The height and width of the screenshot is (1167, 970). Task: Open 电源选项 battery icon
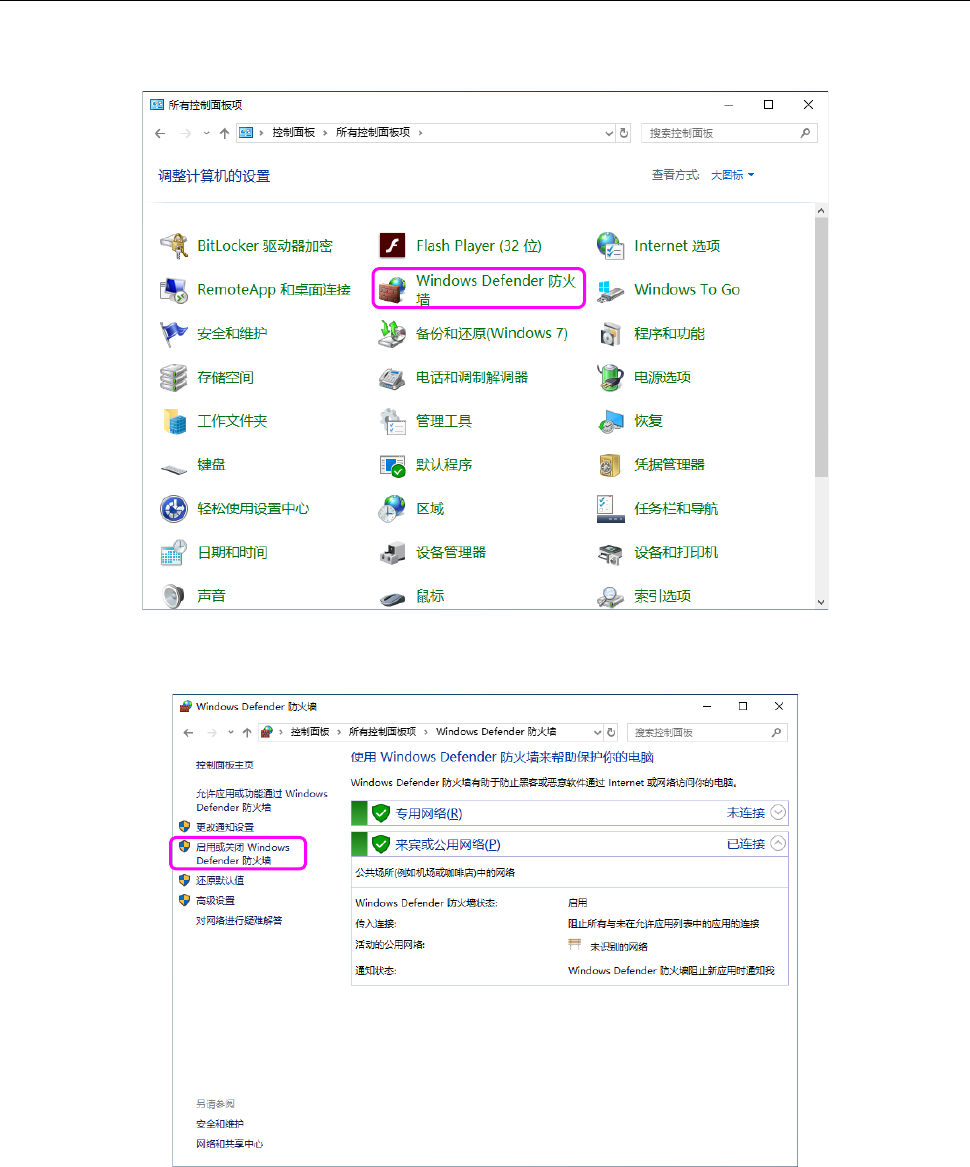[x=610, y=377]
